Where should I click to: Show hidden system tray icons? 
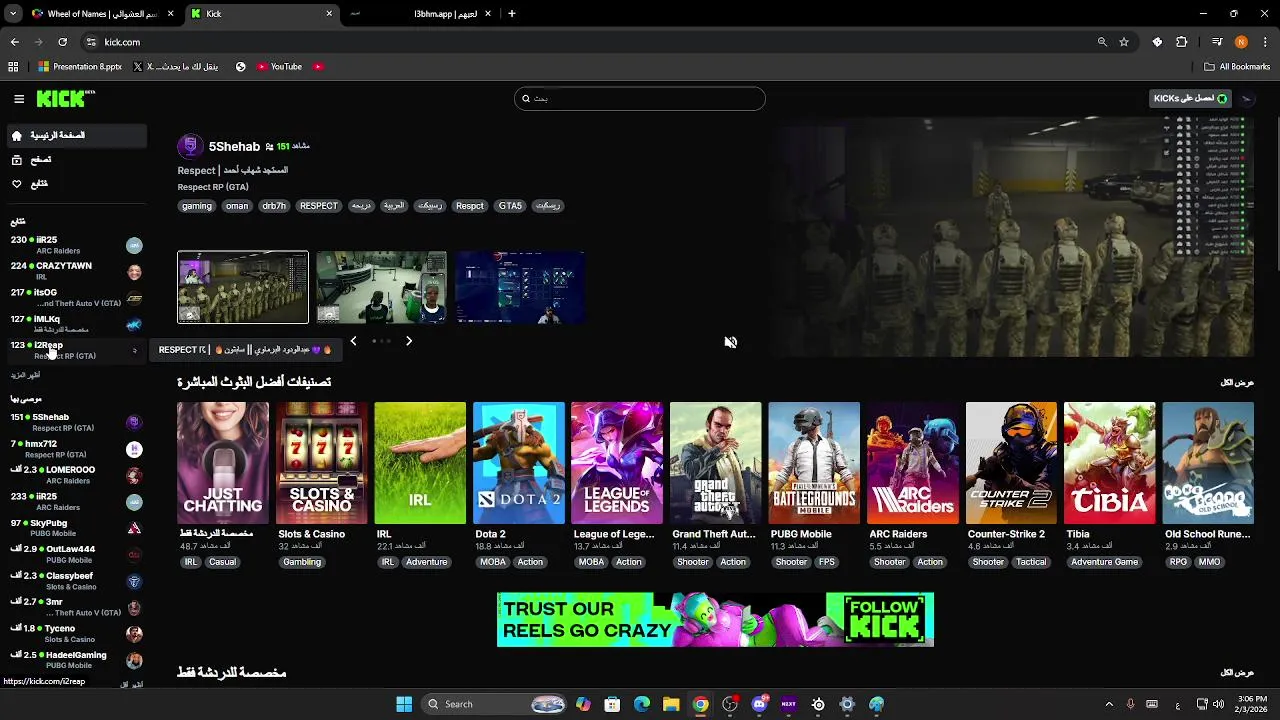click(x=1109, y=704)
